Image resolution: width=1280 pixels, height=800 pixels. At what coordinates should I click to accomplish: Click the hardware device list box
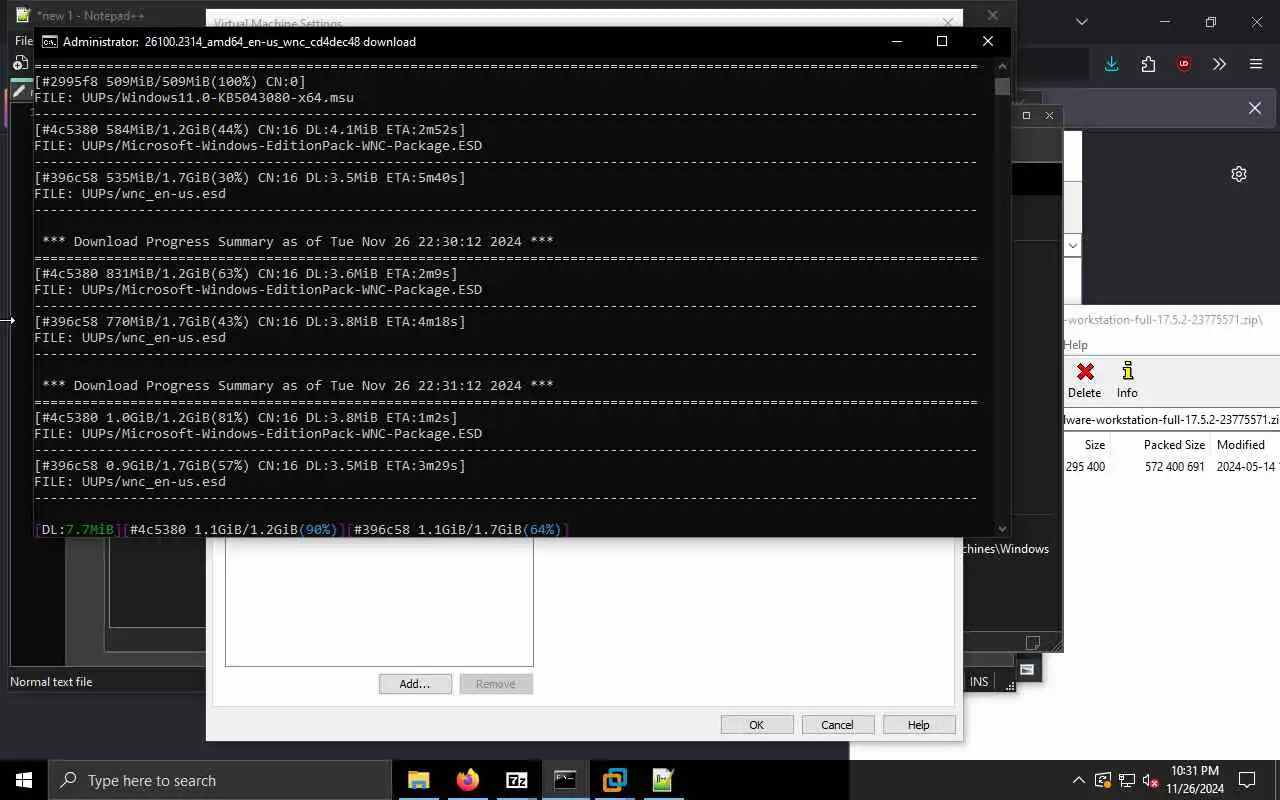tap(379, 601)
